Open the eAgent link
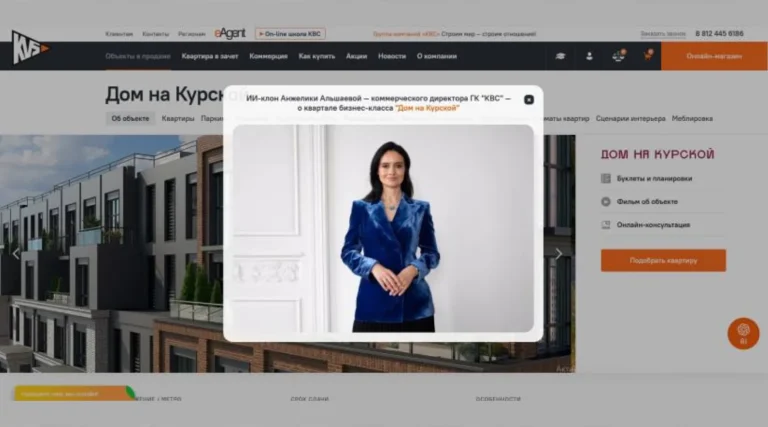The width and height of the screenshot is (768, 427). click(x=230, y=33)
